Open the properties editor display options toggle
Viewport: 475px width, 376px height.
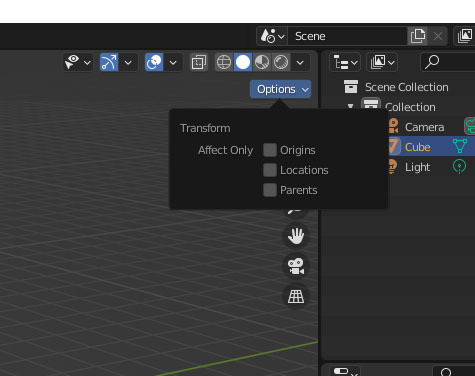pyautogui.click(x=345, y=371)
